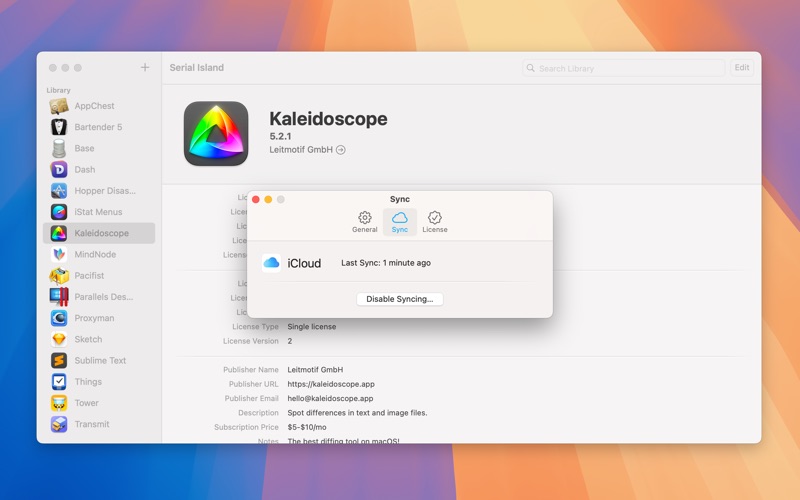Focus the Search Library field
This screenshot has width=800, height=500.
click(623, 68)
